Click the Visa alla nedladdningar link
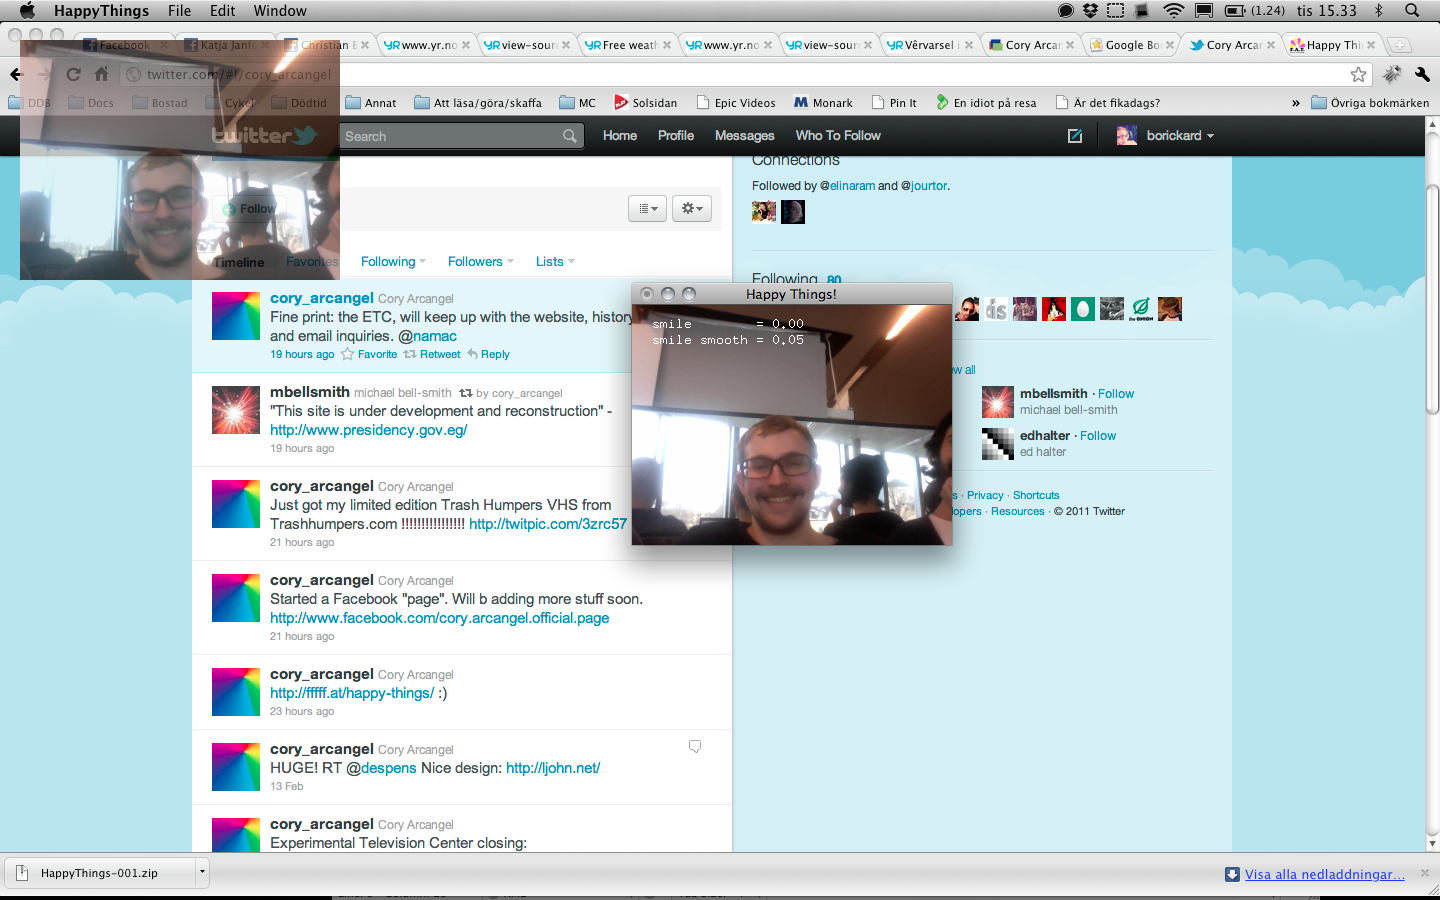Viewport: 1440px width, 900px height. click(1324, 874)
